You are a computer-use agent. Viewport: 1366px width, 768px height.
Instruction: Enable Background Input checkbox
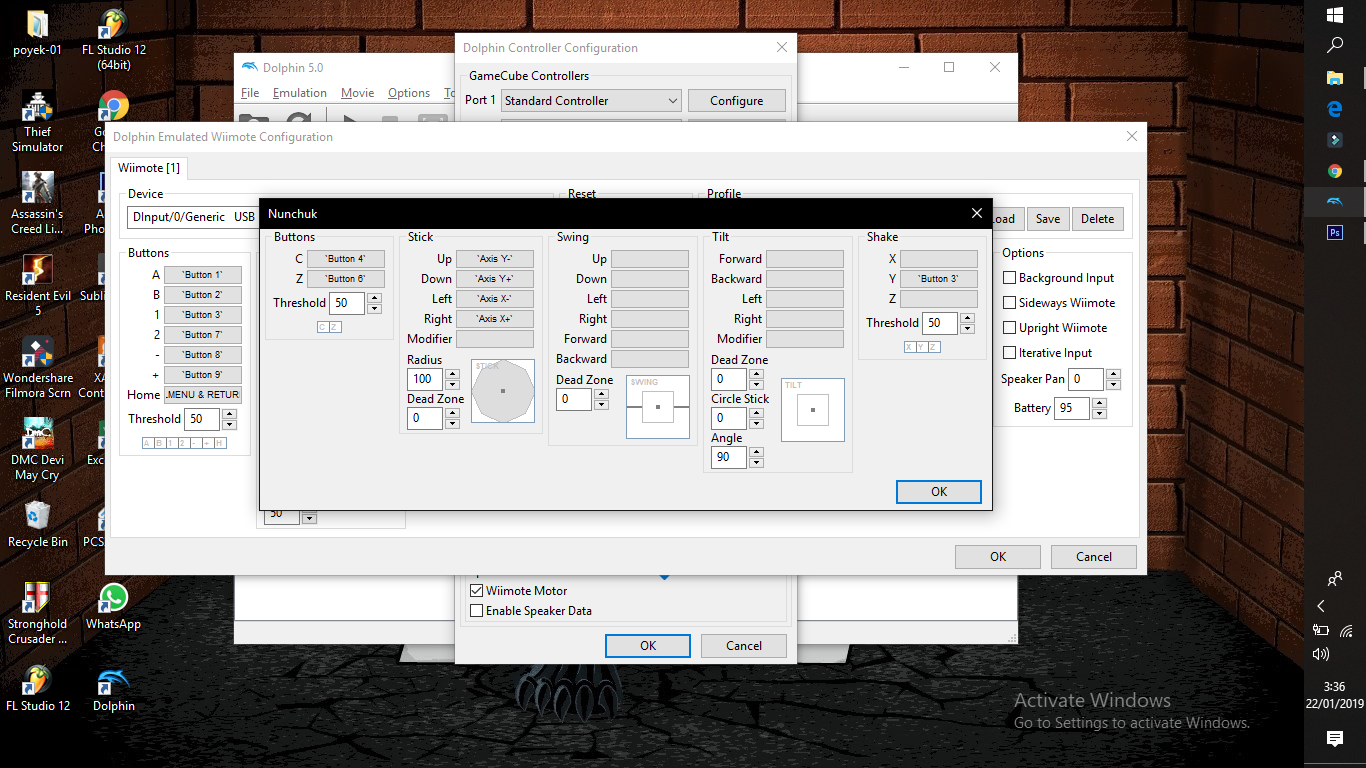1010,278
